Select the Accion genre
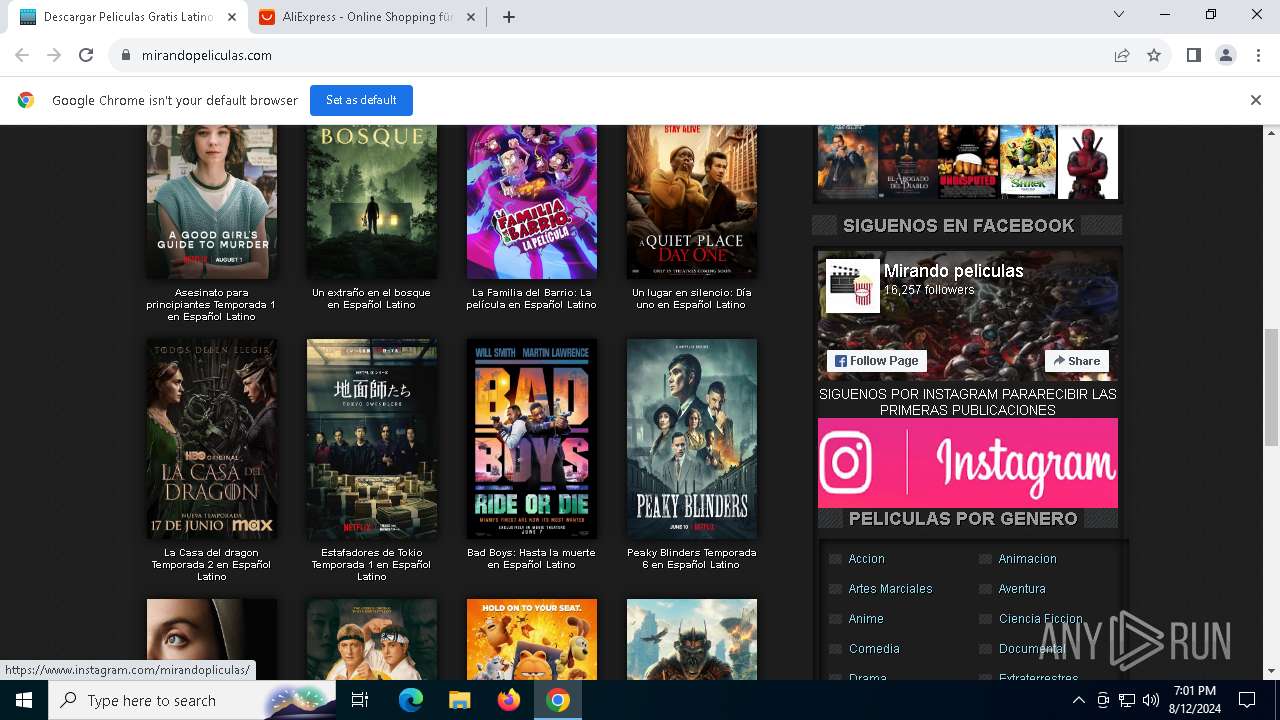The image size is (1280, 720). (866, 559)
